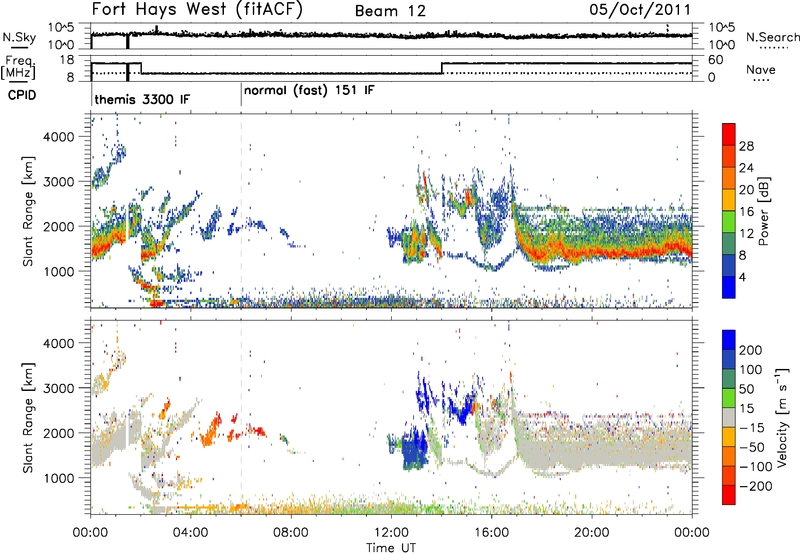The width and height of the screenshot is (800, 554).
Task: Click the '100' label on Velocity color bar
Action: pyautogui.click(x=751, y=370)
